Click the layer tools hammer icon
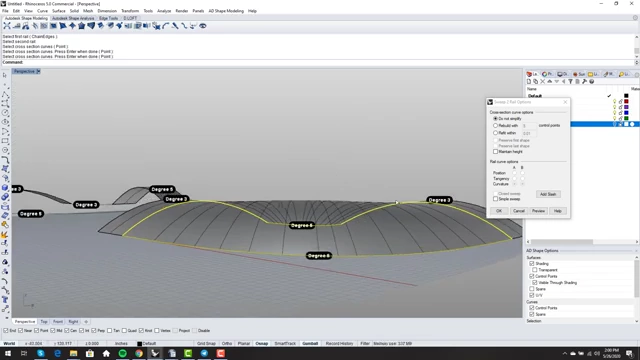The height and width of the screenshot is (360, 640). (x=584, y=82)
